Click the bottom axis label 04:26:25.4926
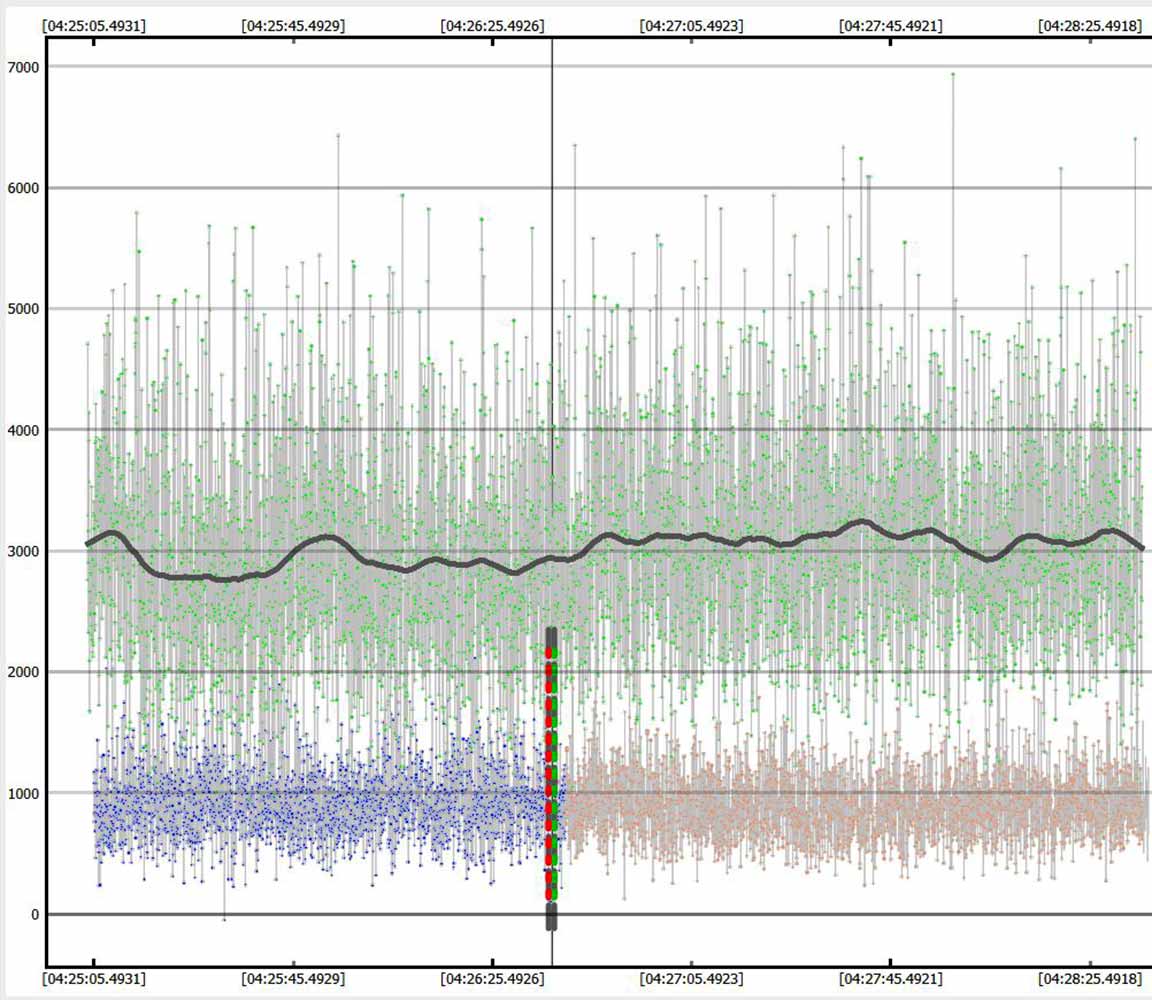This screenshot has width=1152, height=1000. point(492,979)
